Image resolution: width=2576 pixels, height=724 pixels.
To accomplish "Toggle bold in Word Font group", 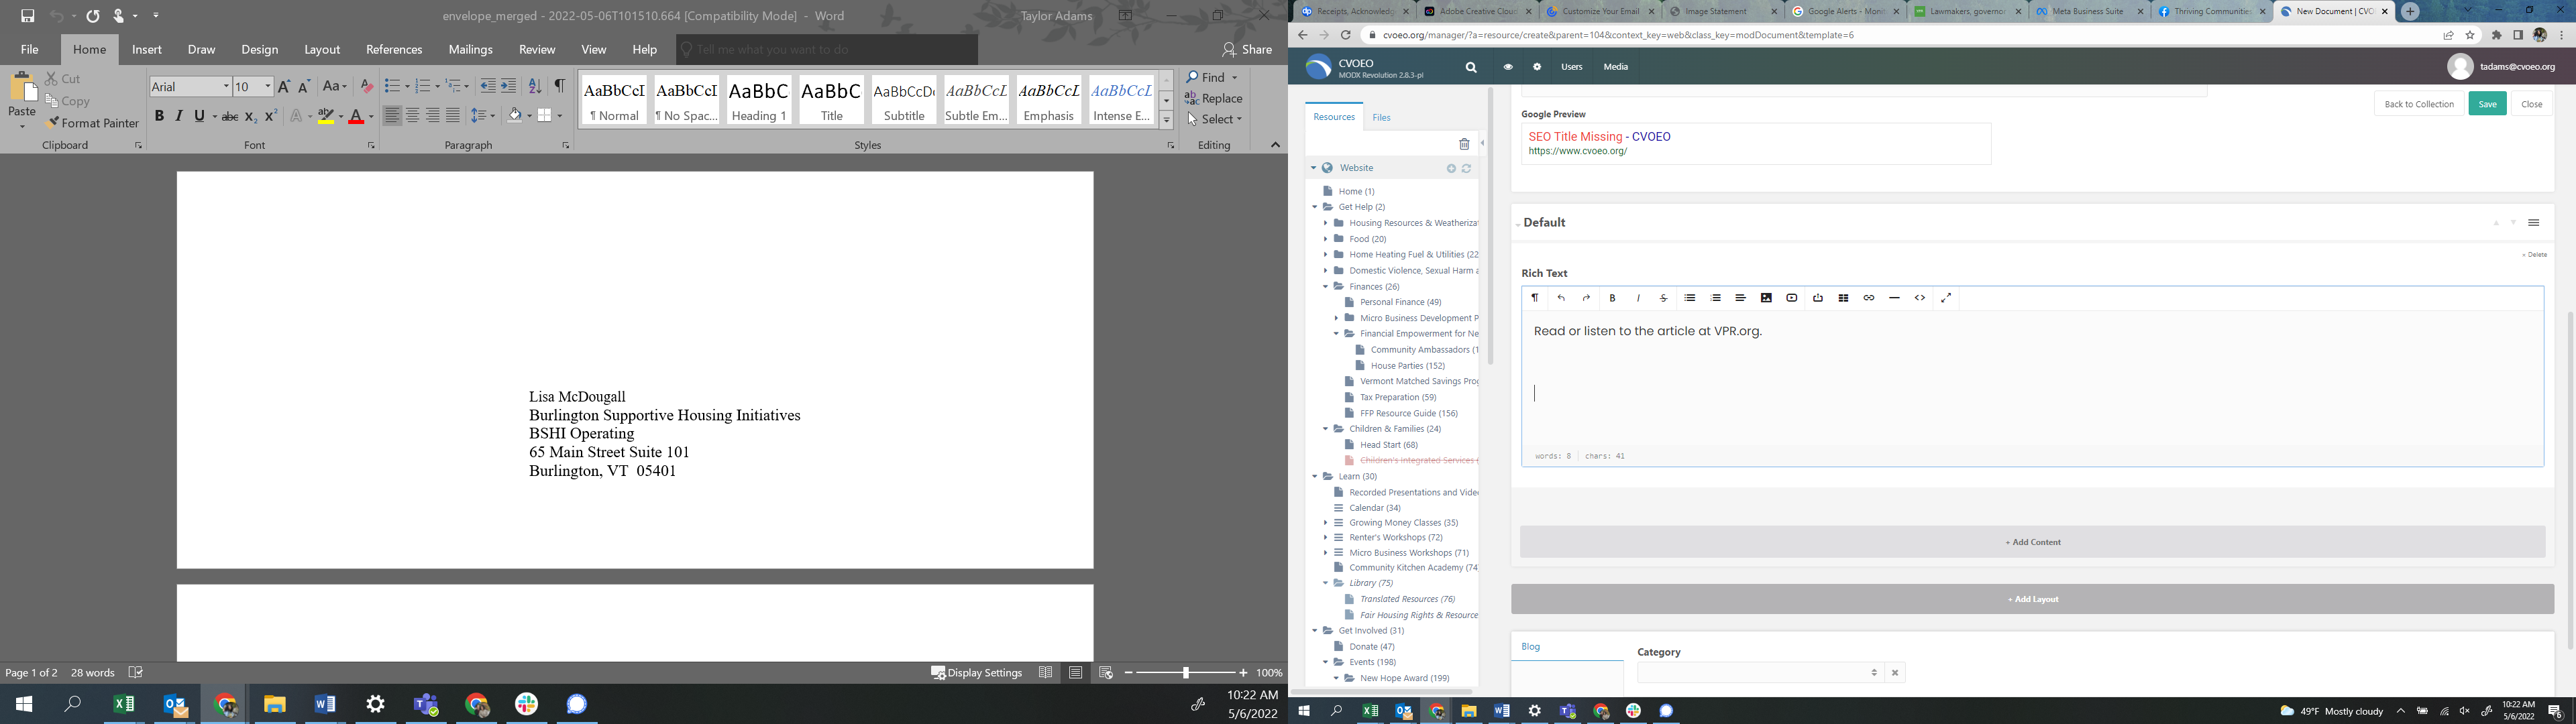I will 159,116.
